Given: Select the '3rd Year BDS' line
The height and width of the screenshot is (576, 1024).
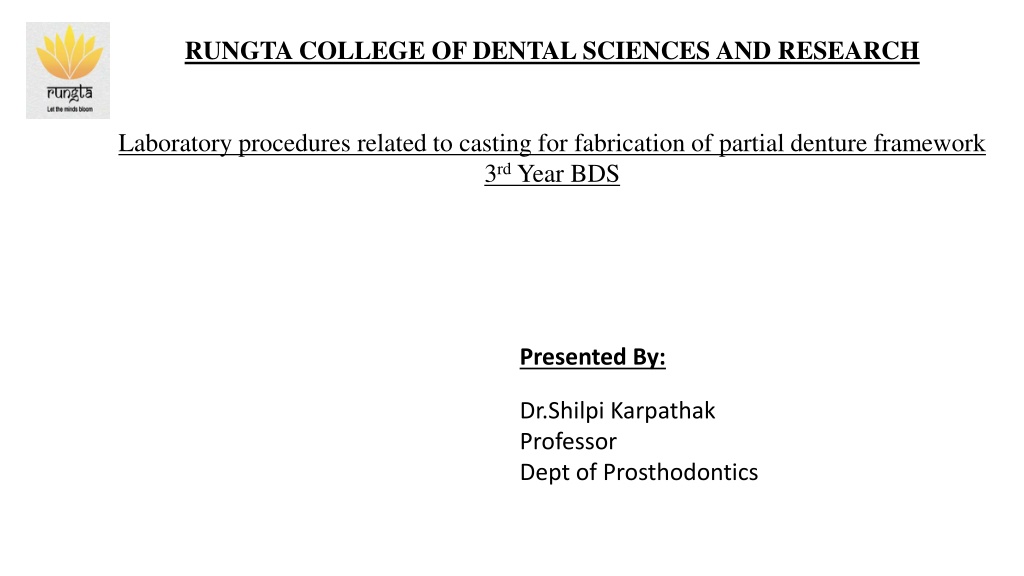Looking at the screenshot, I should 552,174.
